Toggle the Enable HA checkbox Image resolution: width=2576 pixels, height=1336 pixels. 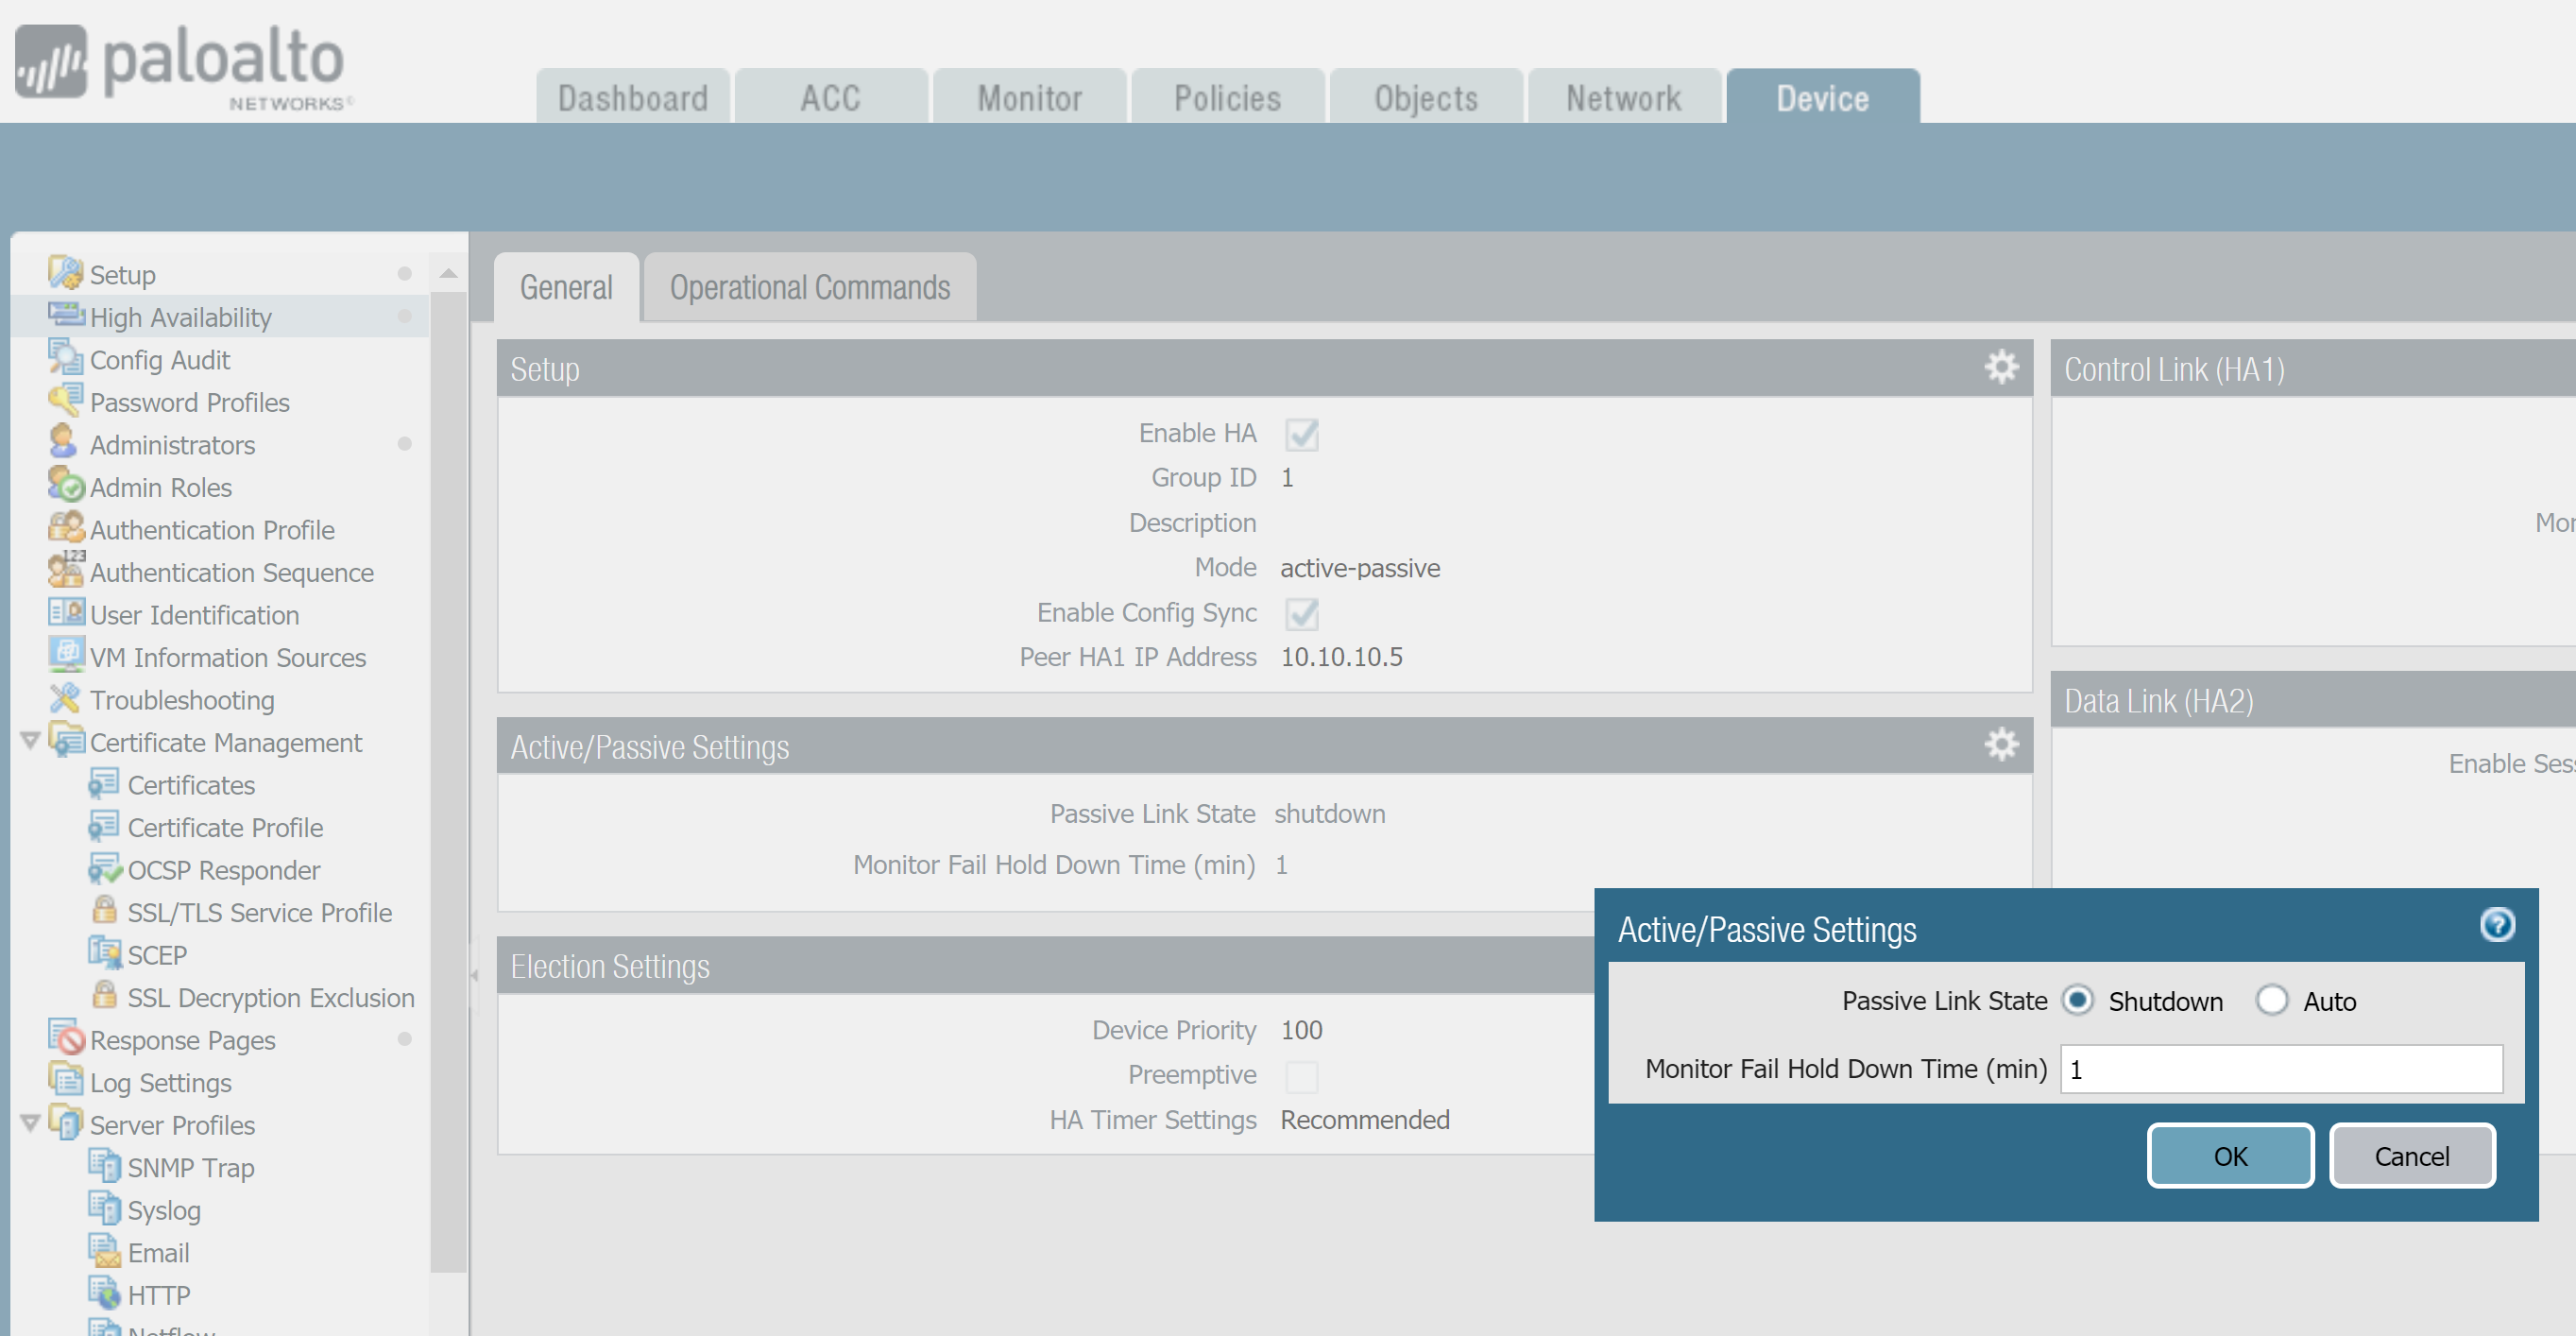(x=1301, y=434)
